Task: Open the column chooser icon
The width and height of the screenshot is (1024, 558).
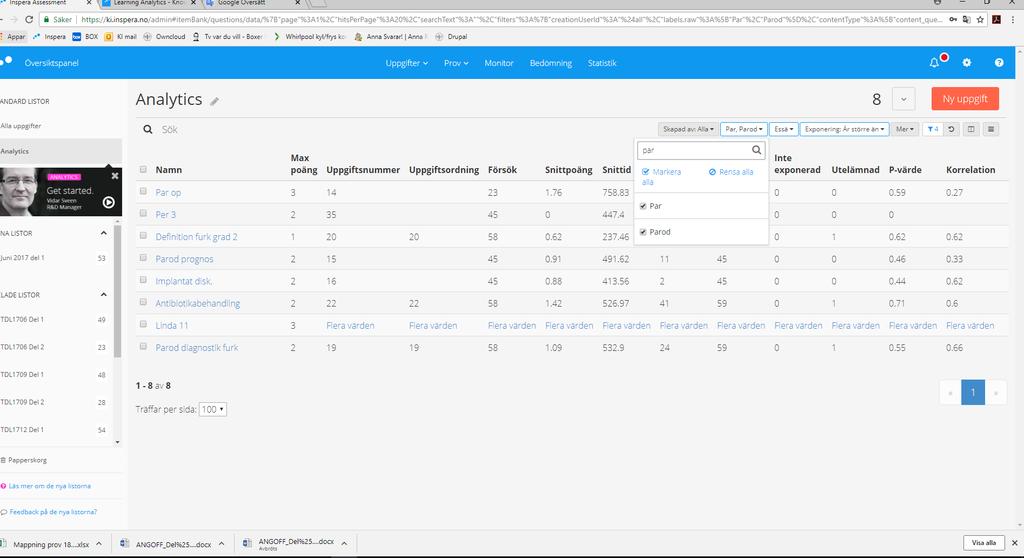Action: (971, 129)
